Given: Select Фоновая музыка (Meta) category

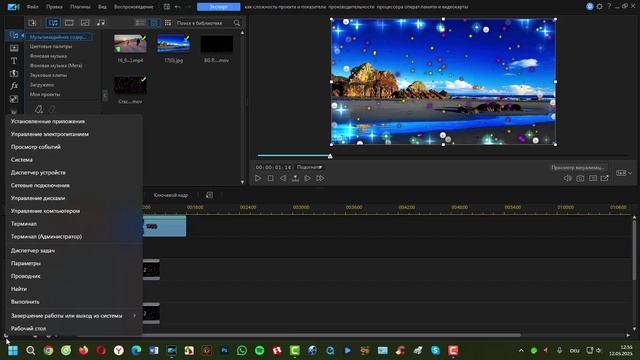Looking at the screenshot, I should (56, 65).
